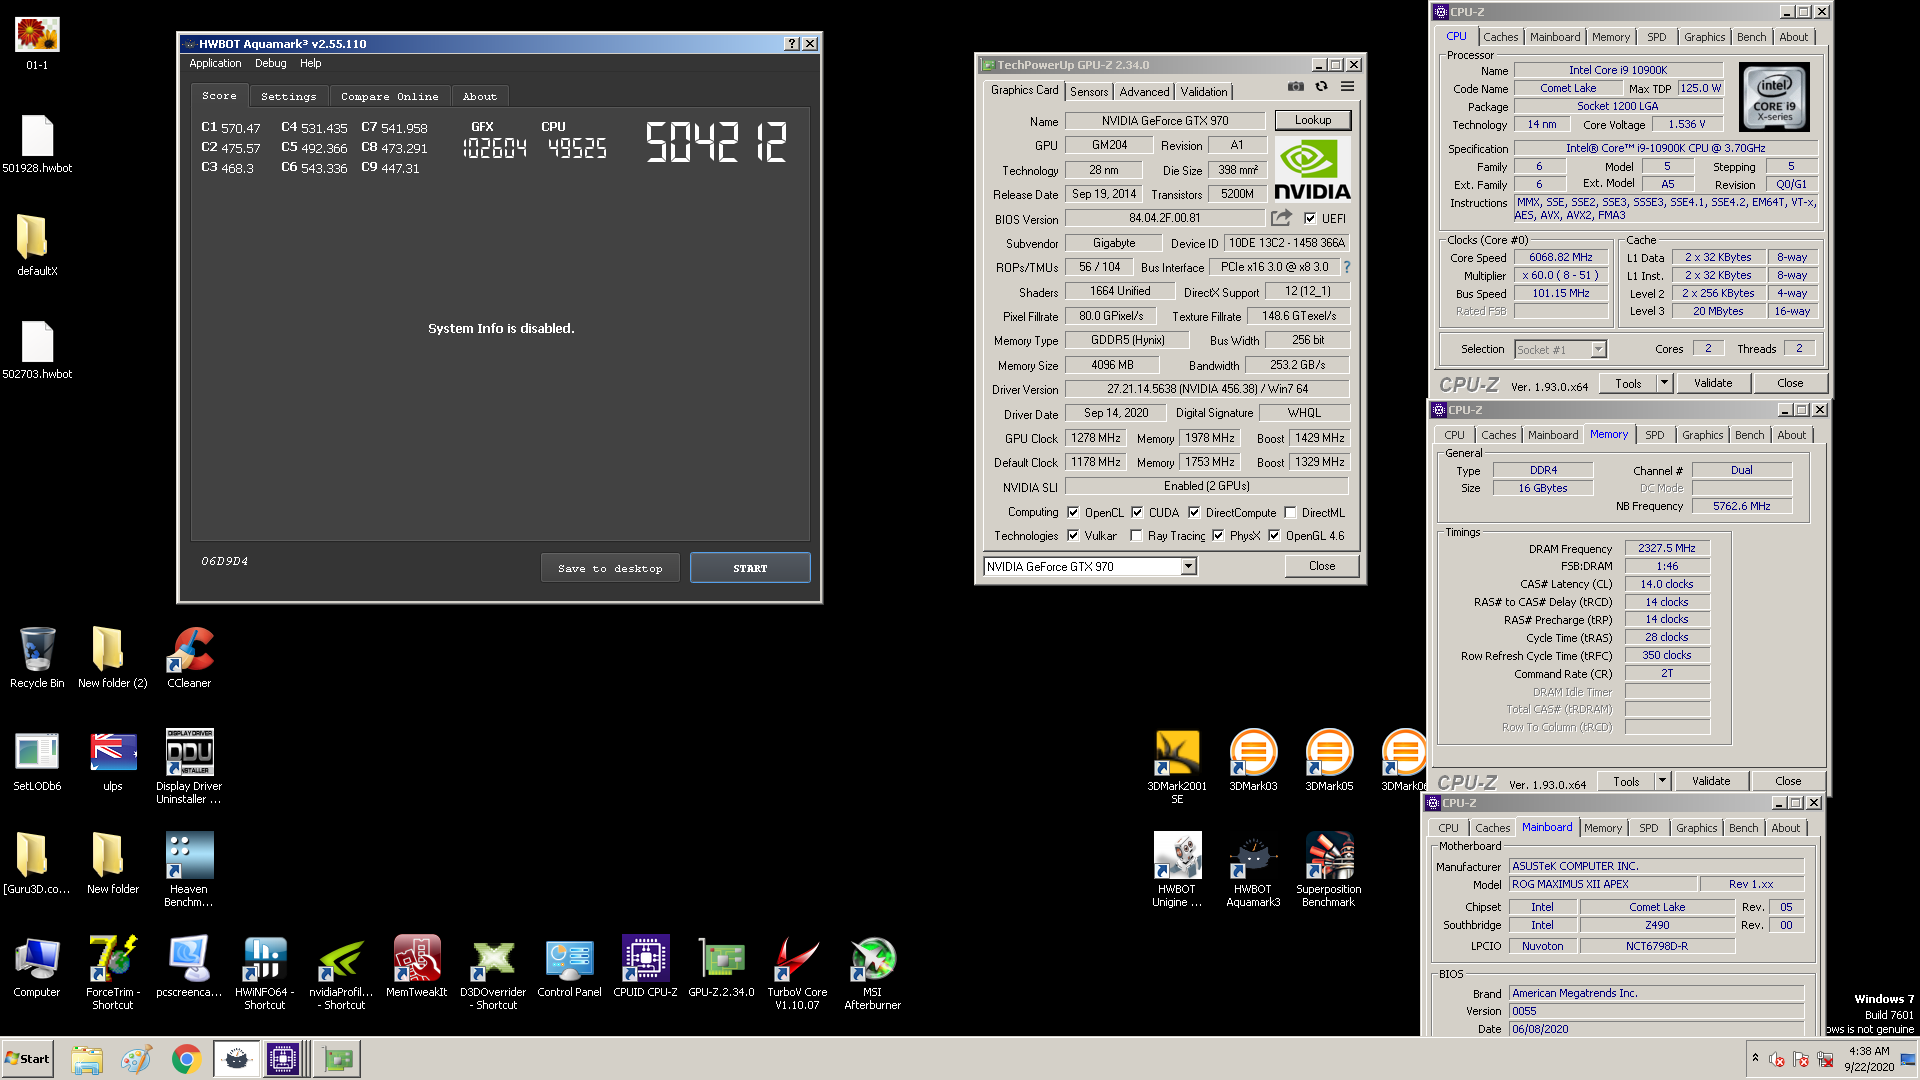Image resolution: width=1920 pixels, height=1080 pixels.
Task: Click Validate in top CPU-Z window
Action: (x=1713, y=382)
